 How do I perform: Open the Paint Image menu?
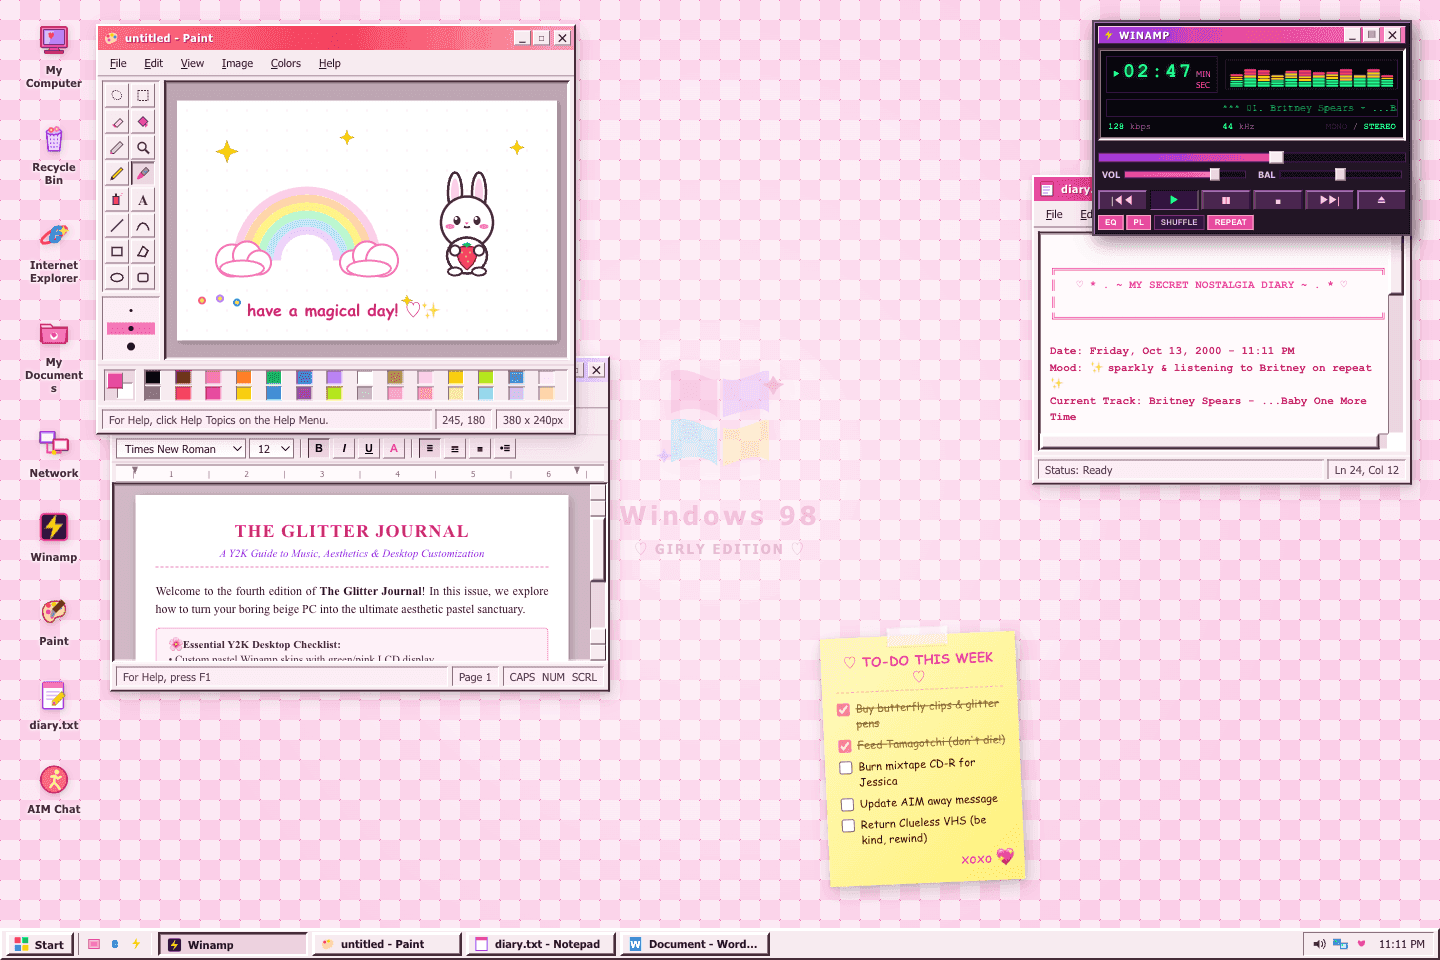tap(237, 63)
